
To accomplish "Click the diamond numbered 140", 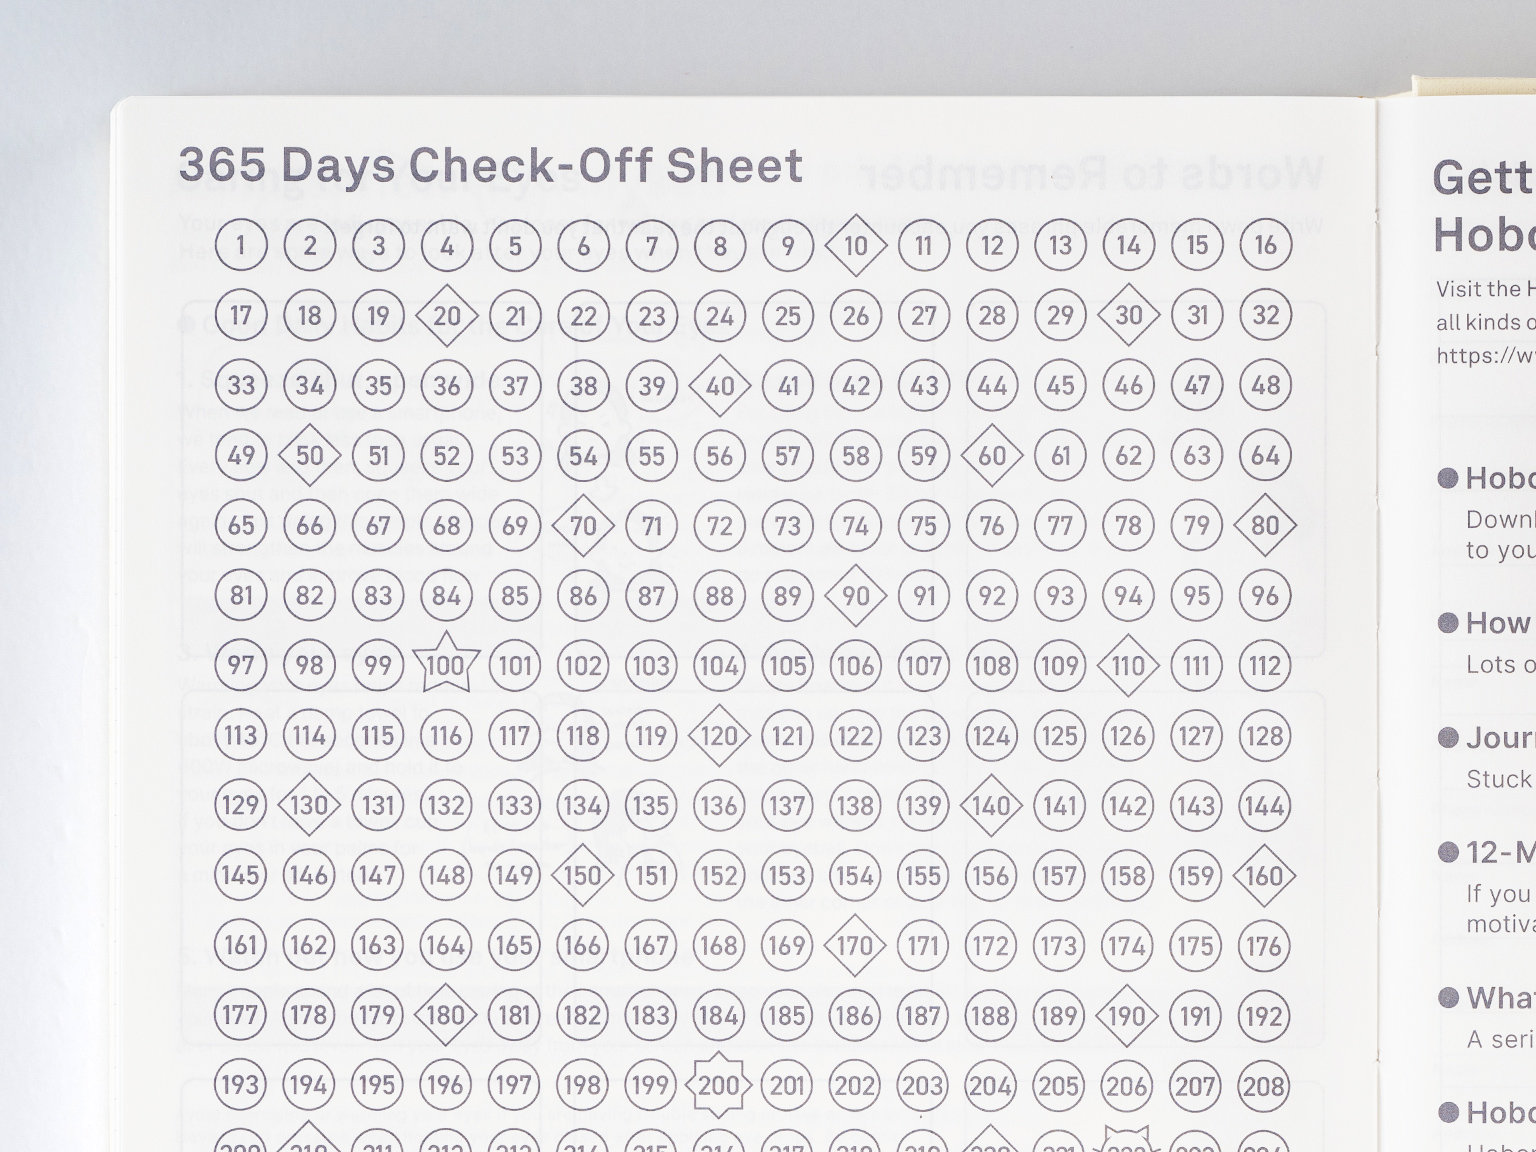I will pos(991,806).
